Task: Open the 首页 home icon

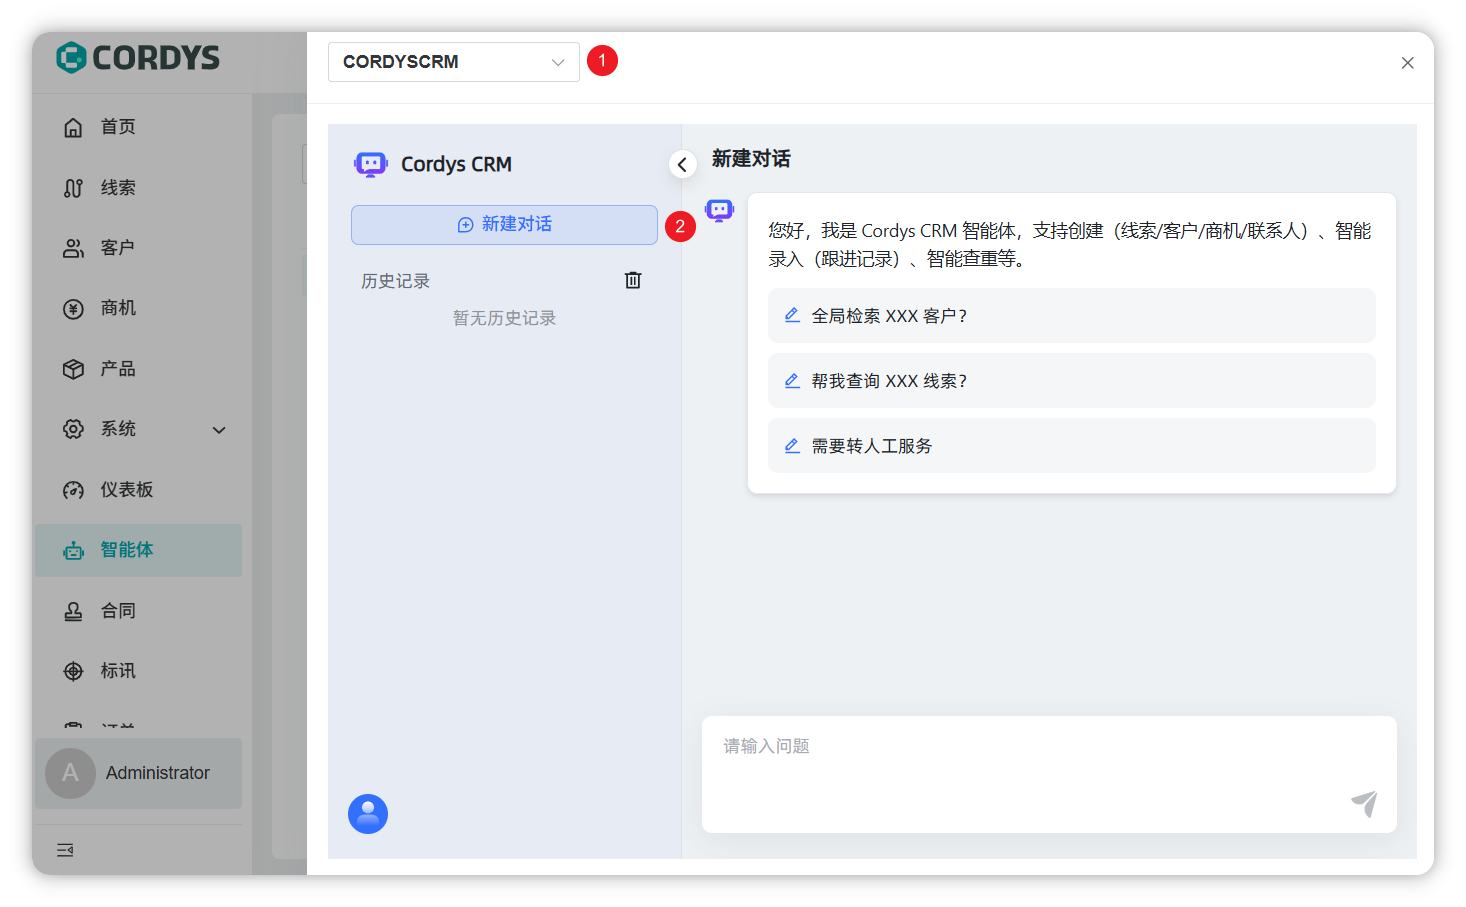Action: point(73,127)
